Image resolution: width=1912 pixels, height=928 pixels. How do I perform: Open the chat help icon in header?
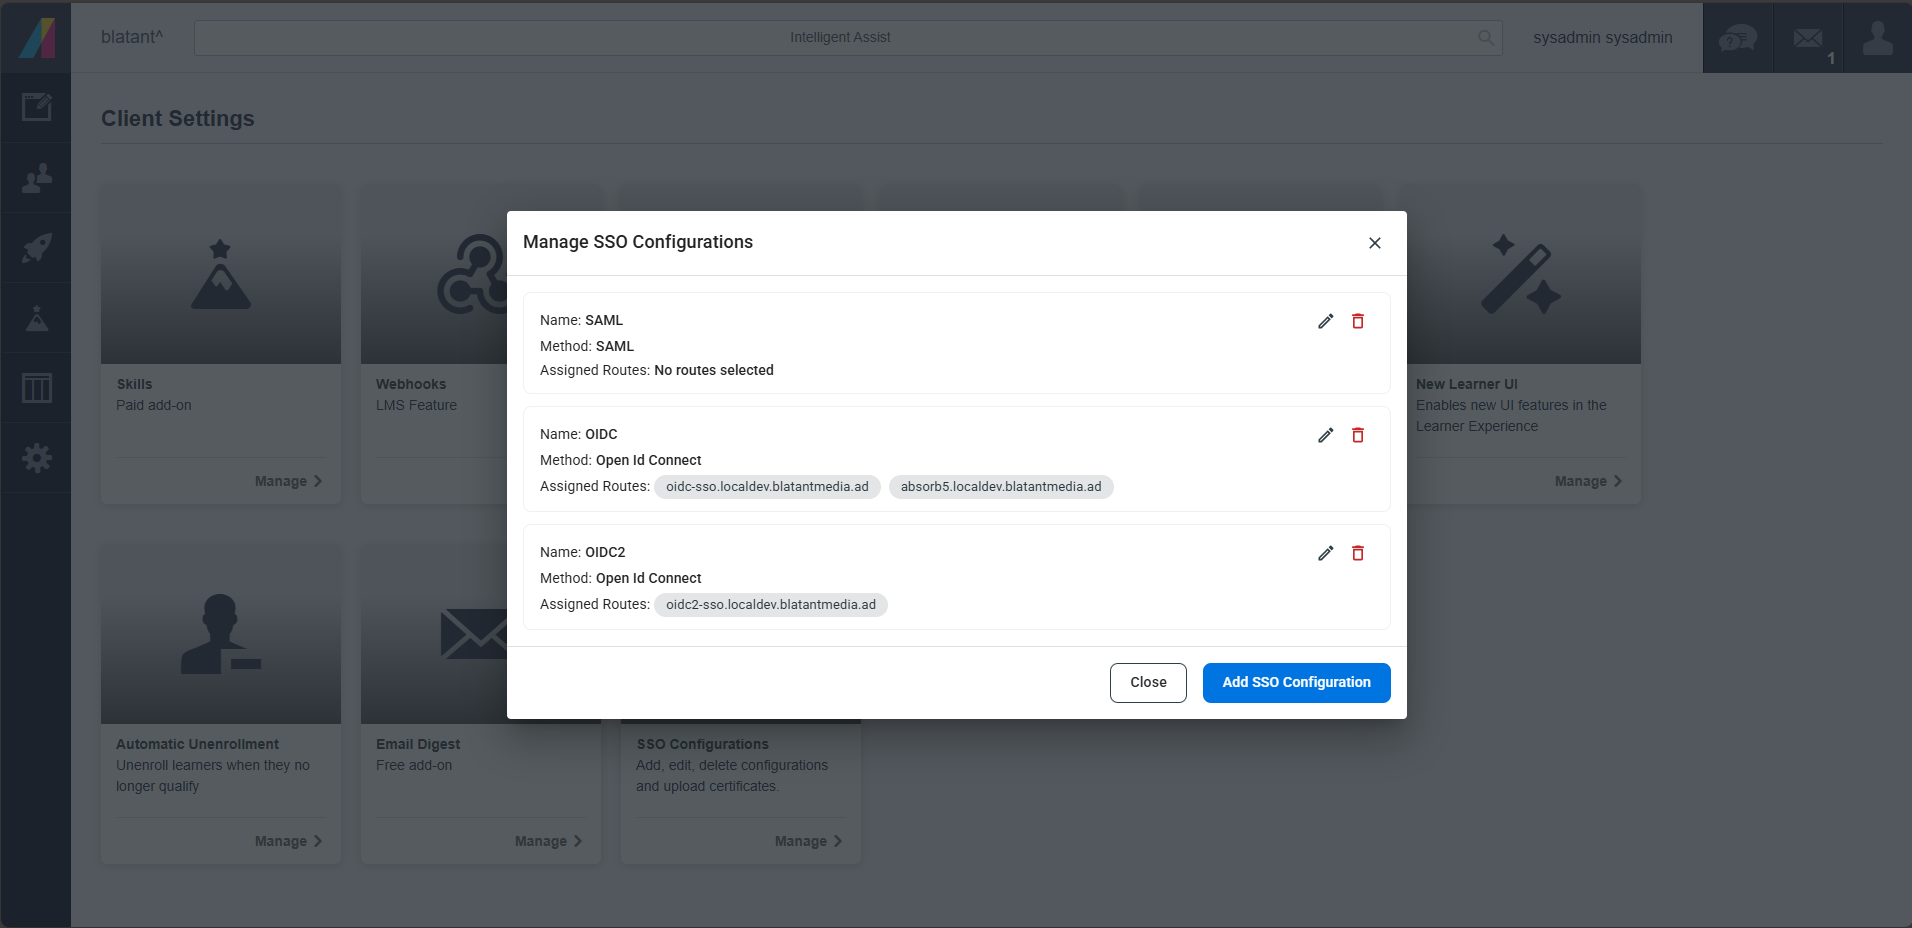coord(1738,38)
